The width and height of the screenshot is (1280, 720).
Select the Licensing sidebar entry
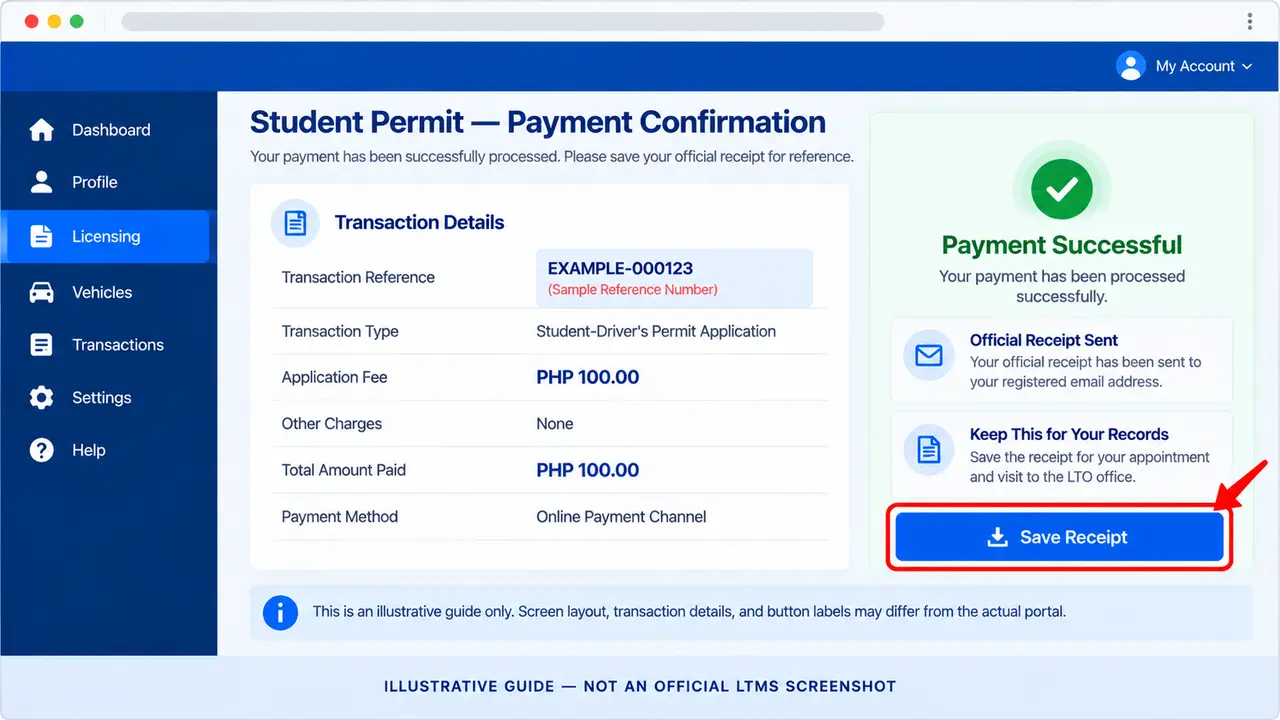click(105, 237)
